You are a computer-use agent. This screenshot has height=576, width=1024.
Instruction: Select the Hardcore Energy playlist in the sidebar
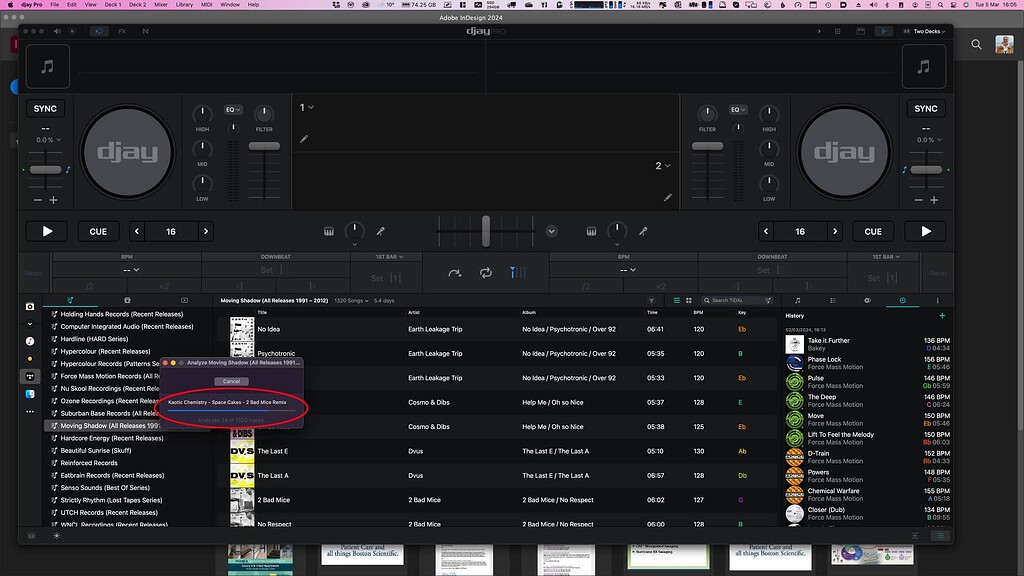click(110, 437)
